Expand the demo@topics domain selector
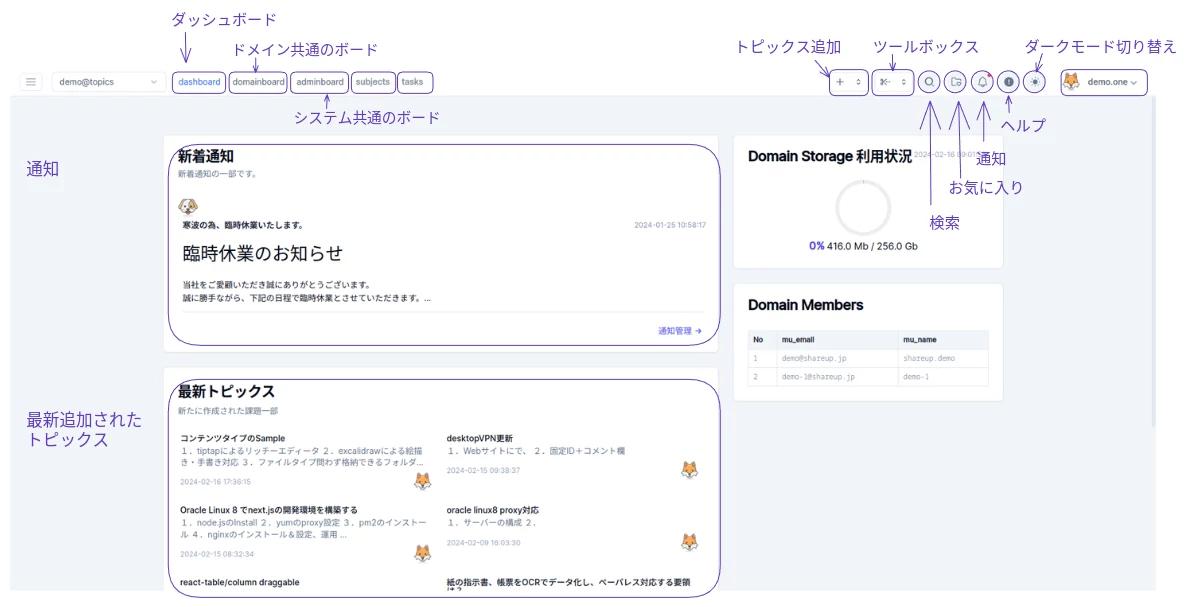Image resolution: width=1187 pixels, height=607 pixels. (x=108, y=82)
